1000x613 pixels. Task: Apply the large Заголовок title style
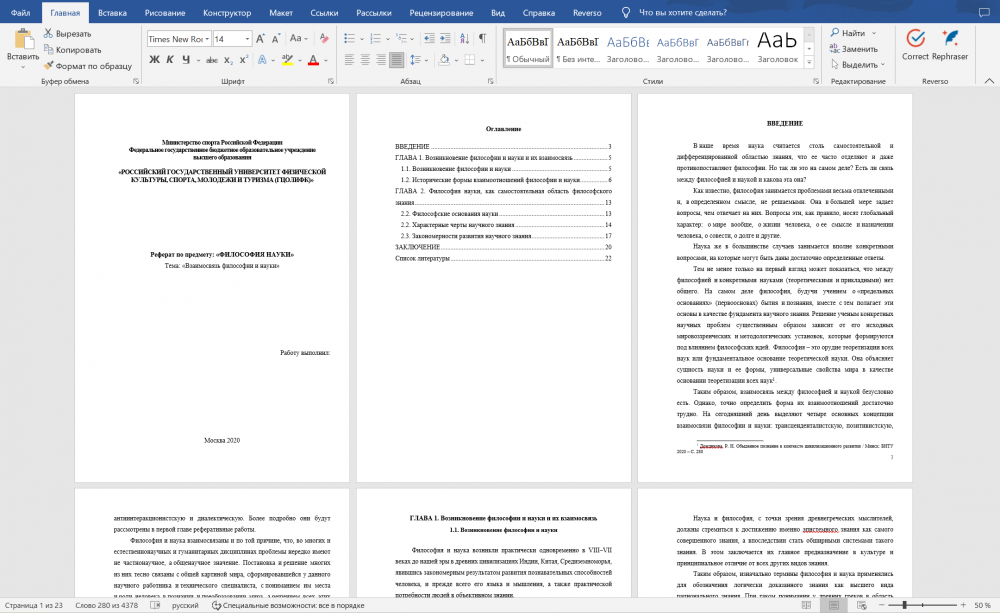(777, 48)
